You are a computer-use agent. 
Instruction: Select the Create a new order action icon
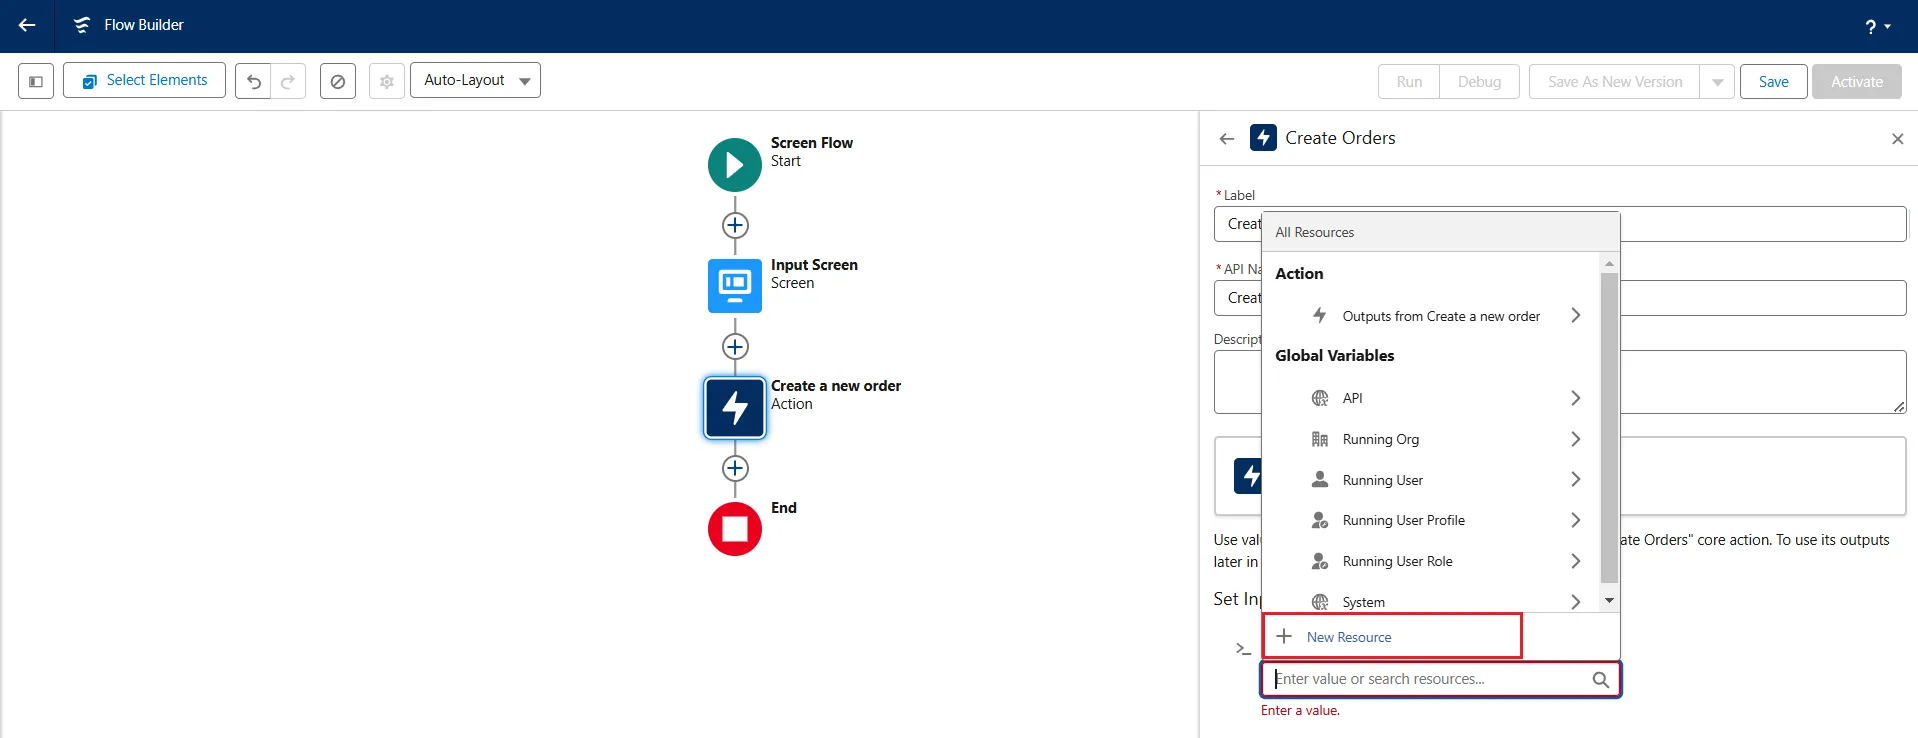pos(734,408)
